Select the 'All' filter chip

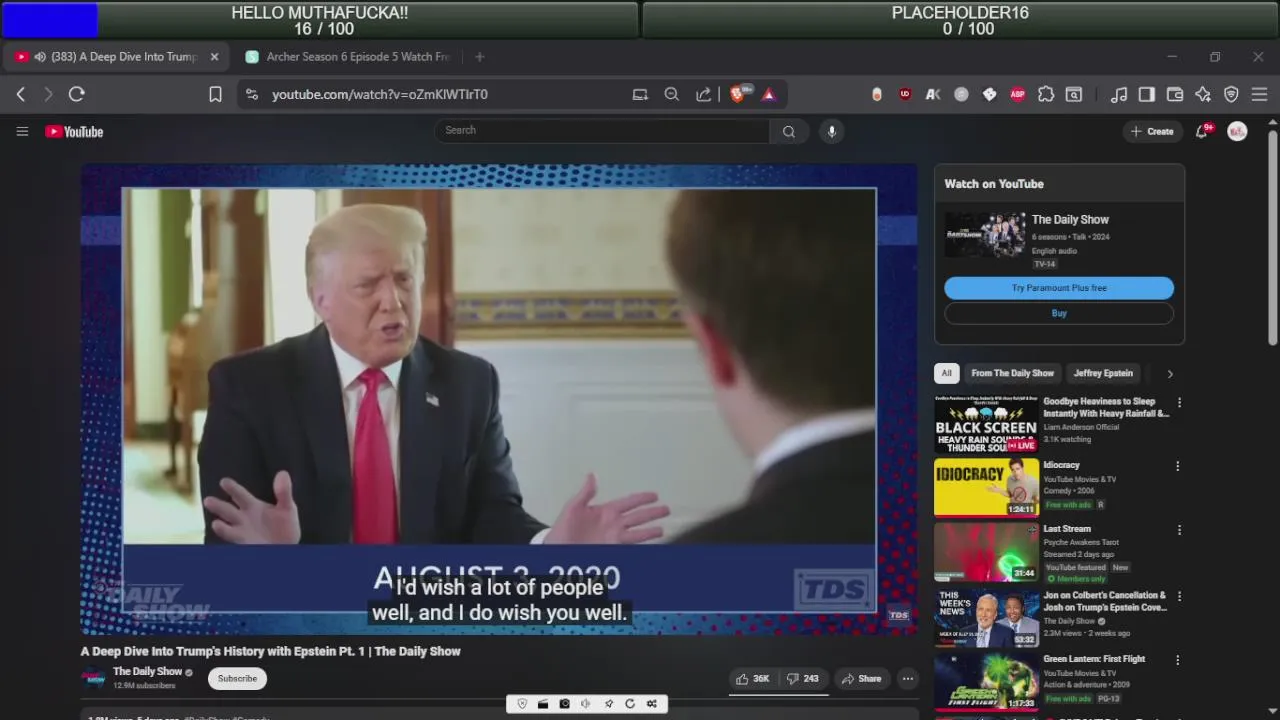click(x=946, y=373)
